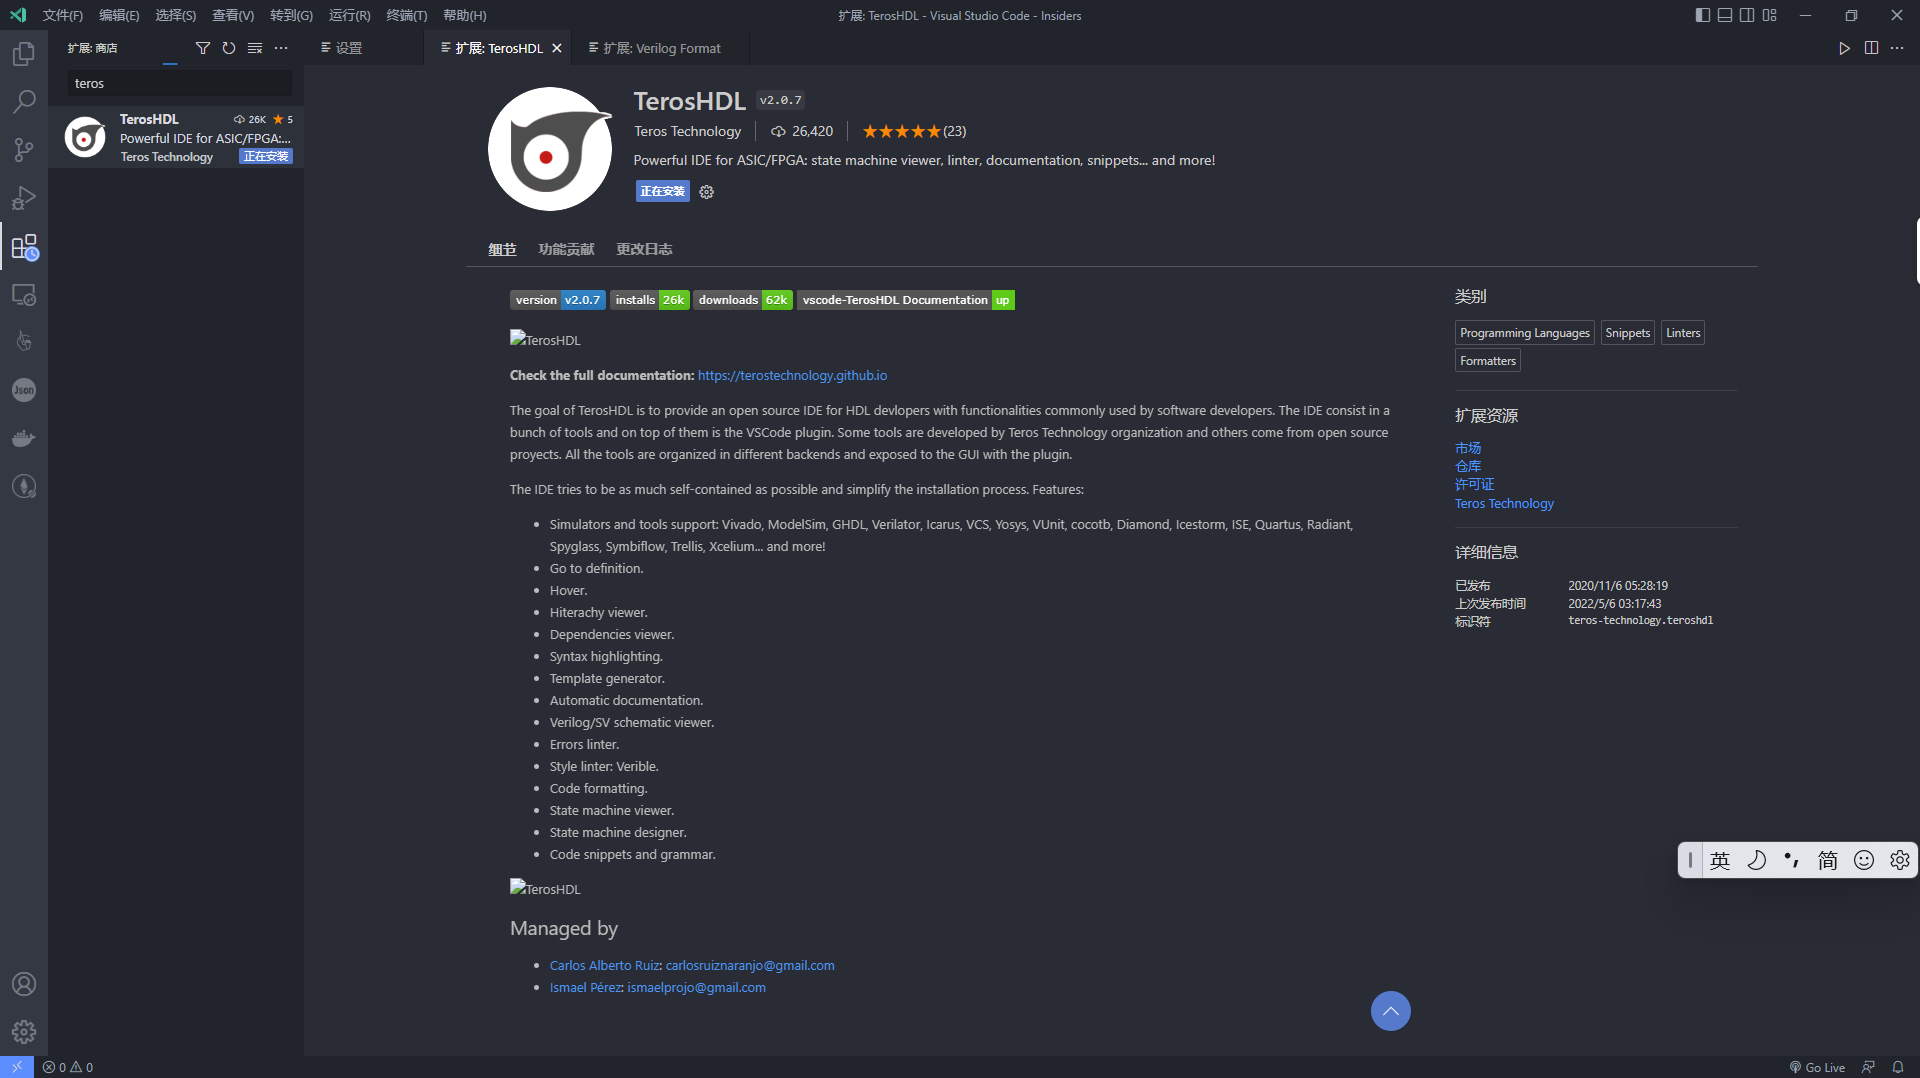Refresh the extensions list
The width and height of the screenshot is (1920, 1078).
[x=229, y=48]
